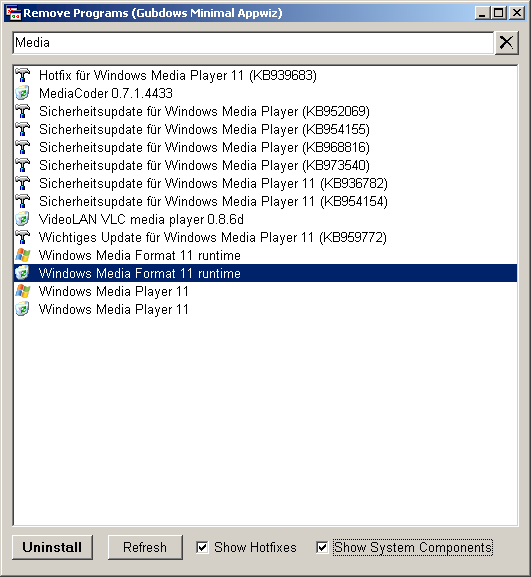Select Sicherheitsupdate für Windows Media Player 11 (KB936782)
This screenshot has width=531, height=577.
(x=265, y=183)
